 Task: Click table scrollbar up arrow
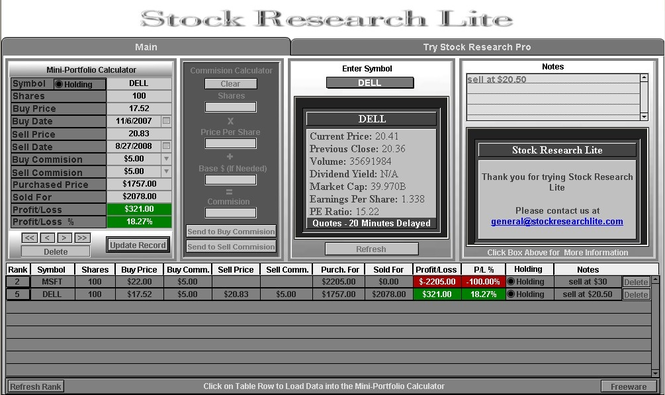(655, 280)
